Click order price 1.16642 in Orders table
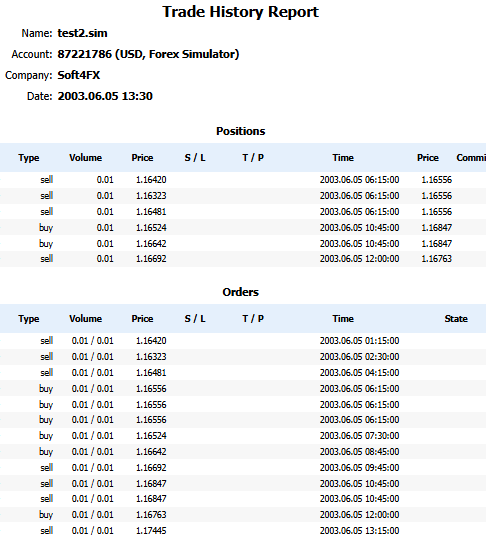Screen dimensions: 486x548 pos(151,452)
